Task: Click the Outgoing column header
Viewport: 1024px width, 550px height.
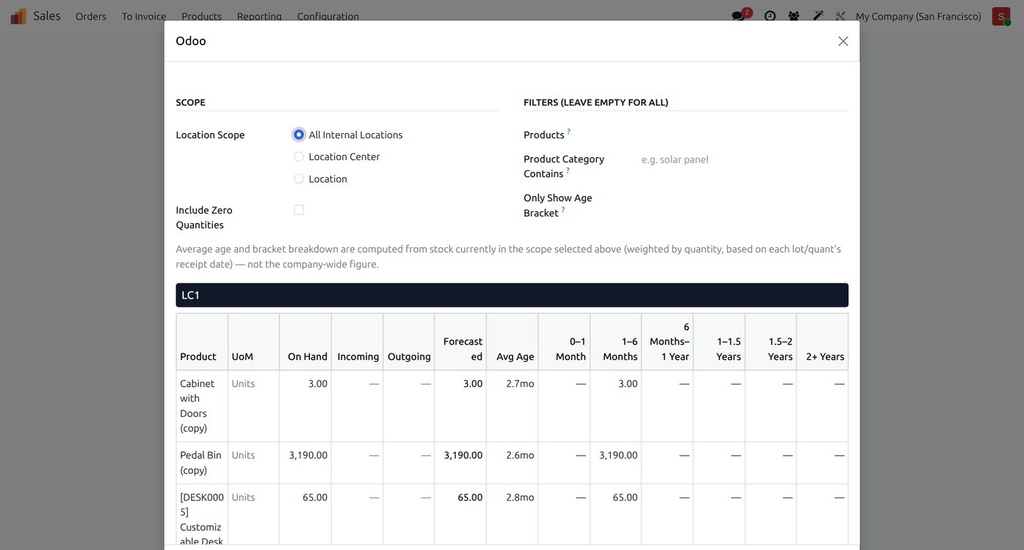Action: (x=409, y=342)
